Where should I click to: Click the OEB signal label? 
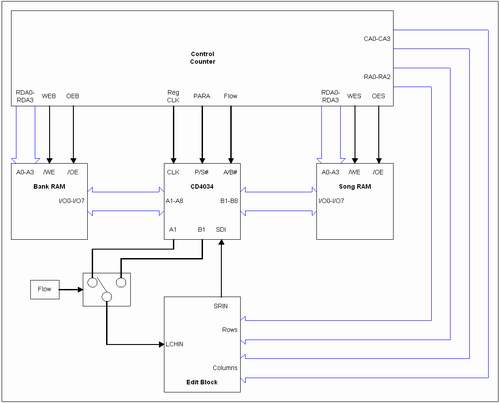(x=73, y=96)
